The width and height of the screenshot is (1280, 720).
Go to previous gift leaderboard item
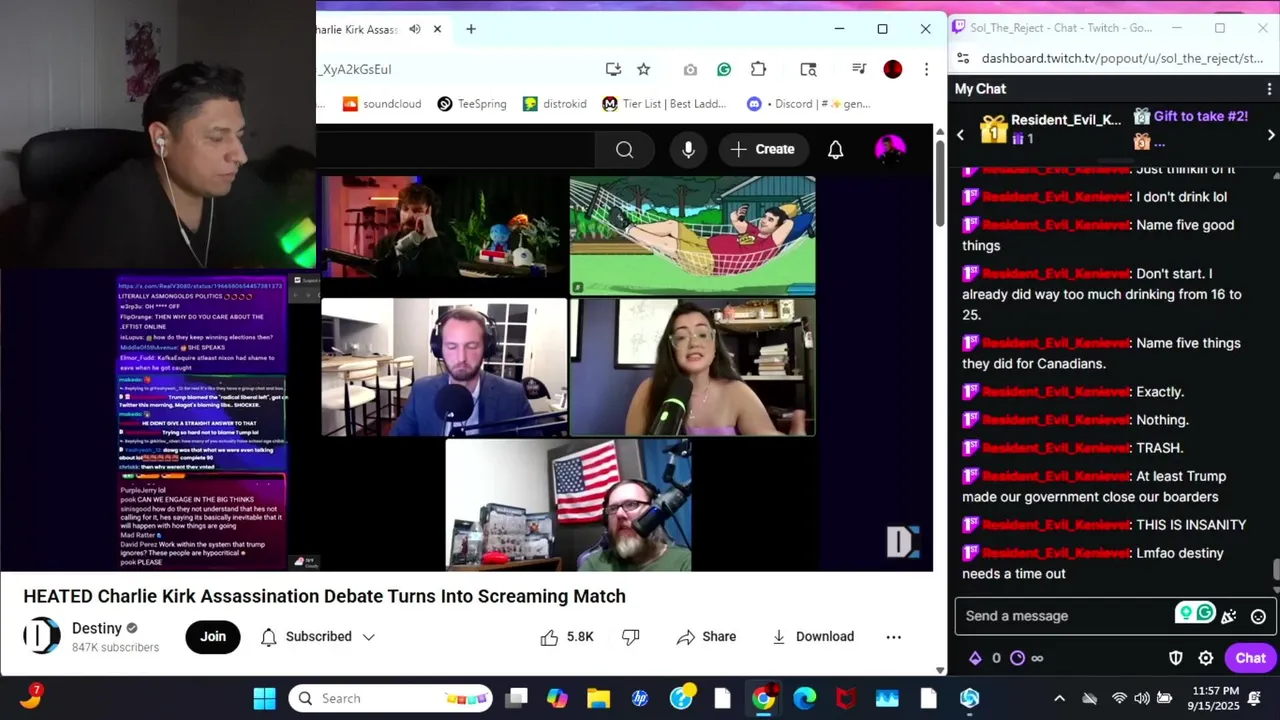click(x=961, y=135)
